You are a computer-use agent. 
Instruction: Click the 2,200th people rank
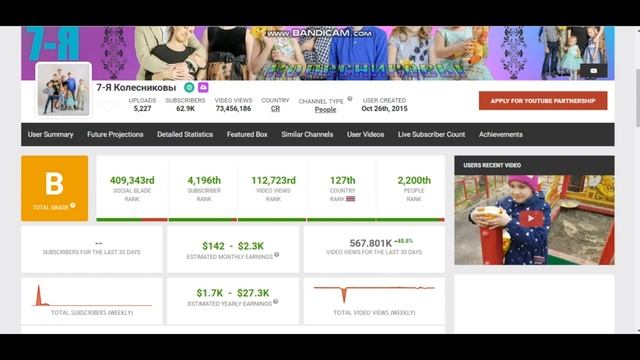(x=414, y=180)
